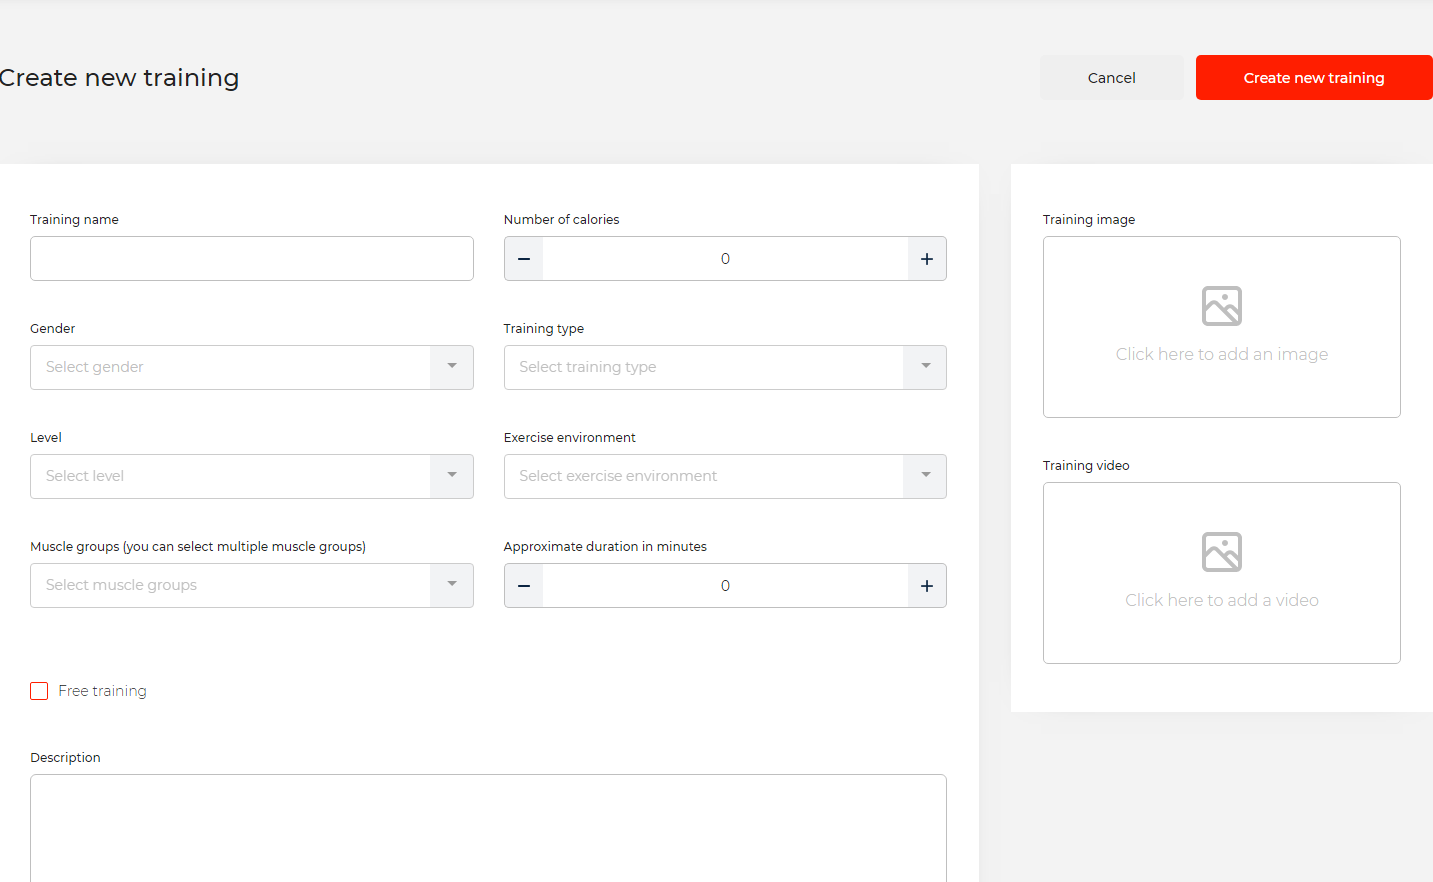Click the duration in minutes value field
This screenshot has width=1433, height=882.
click(725, 586)
